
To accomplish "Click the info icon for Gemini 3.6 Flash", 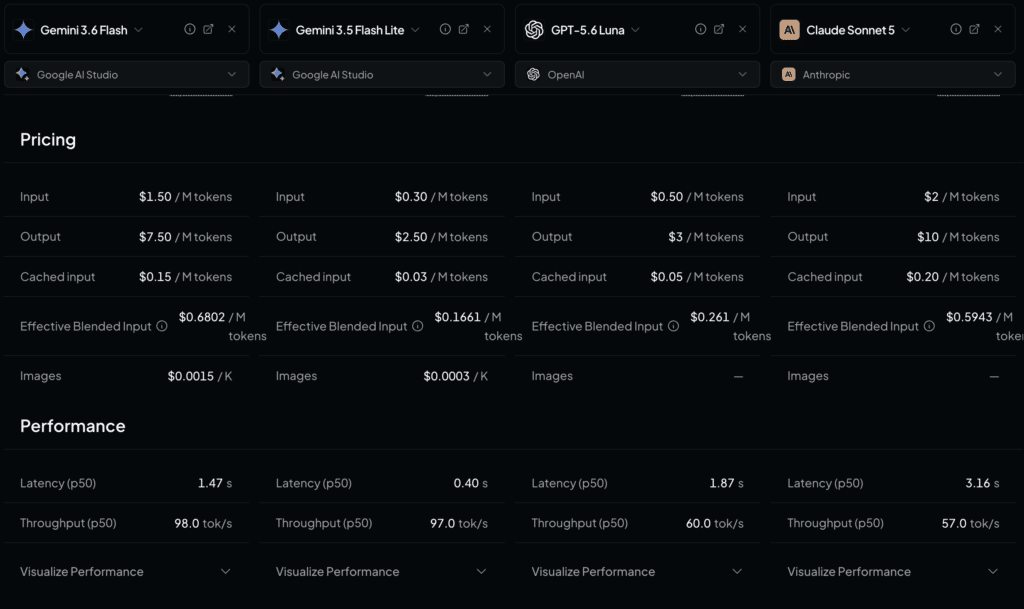I will (189, 29).
